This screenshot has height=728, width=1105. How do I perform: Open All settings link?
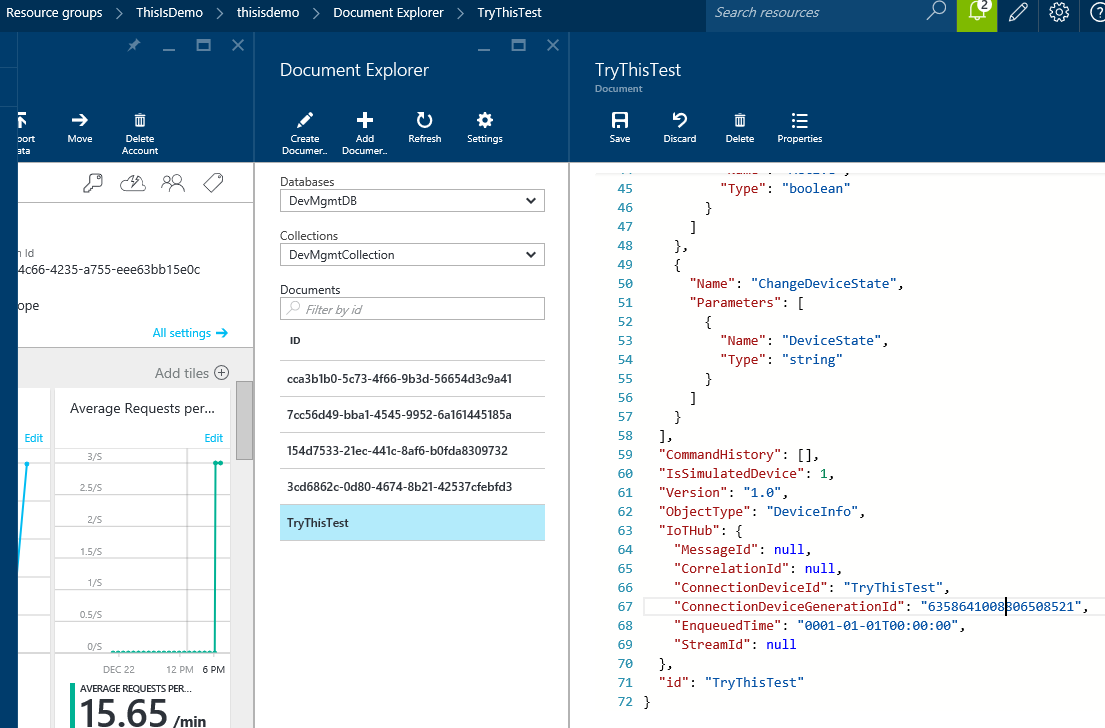190,333
